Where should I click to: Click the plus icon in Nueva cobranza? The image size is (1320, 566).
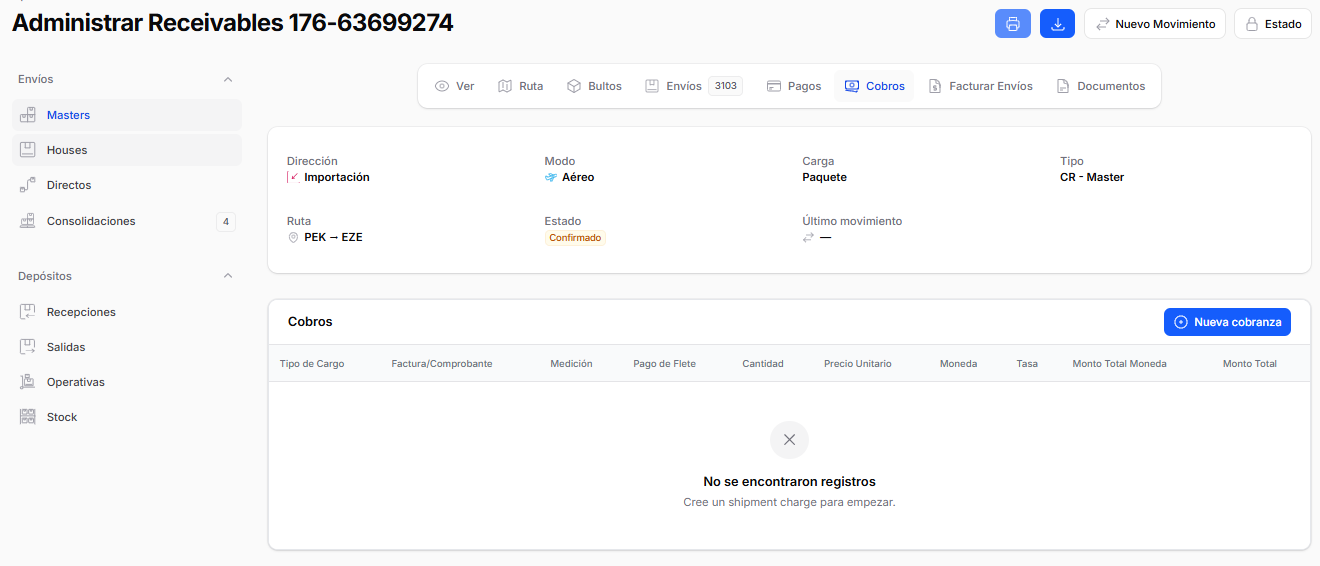click(1181, 322)
